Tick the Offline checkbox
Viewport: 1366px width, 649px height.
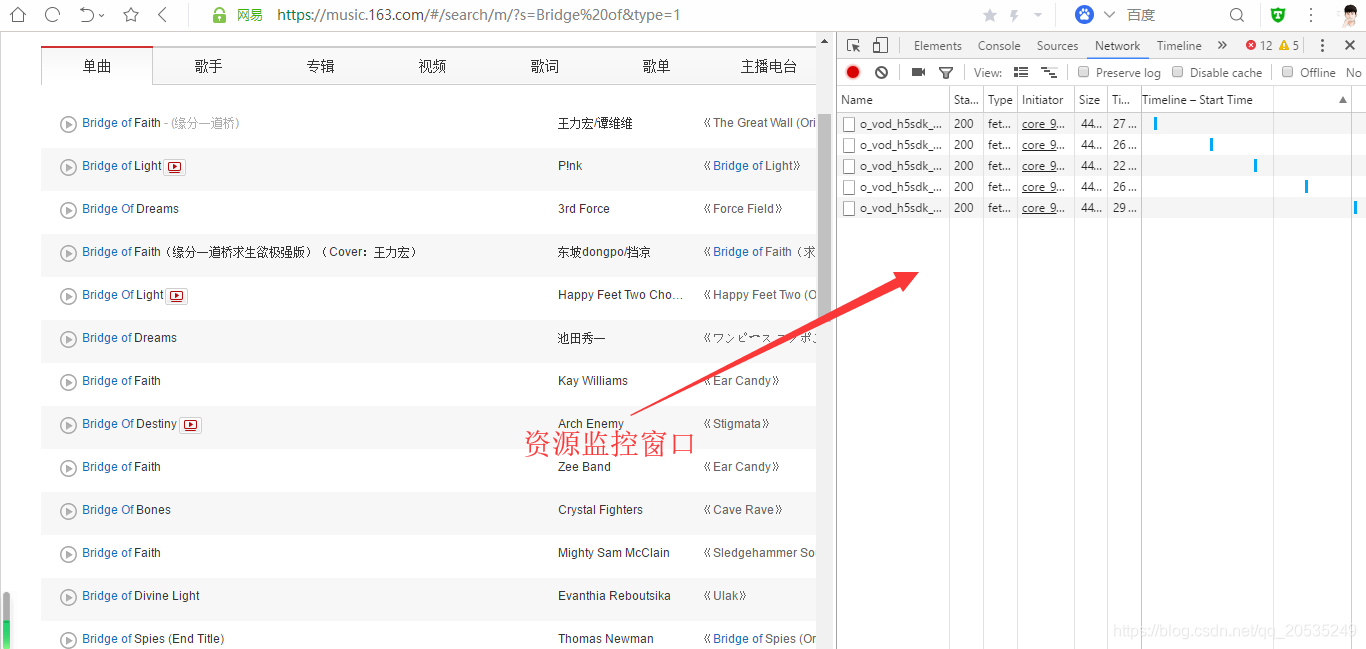tap(1287, 72)
